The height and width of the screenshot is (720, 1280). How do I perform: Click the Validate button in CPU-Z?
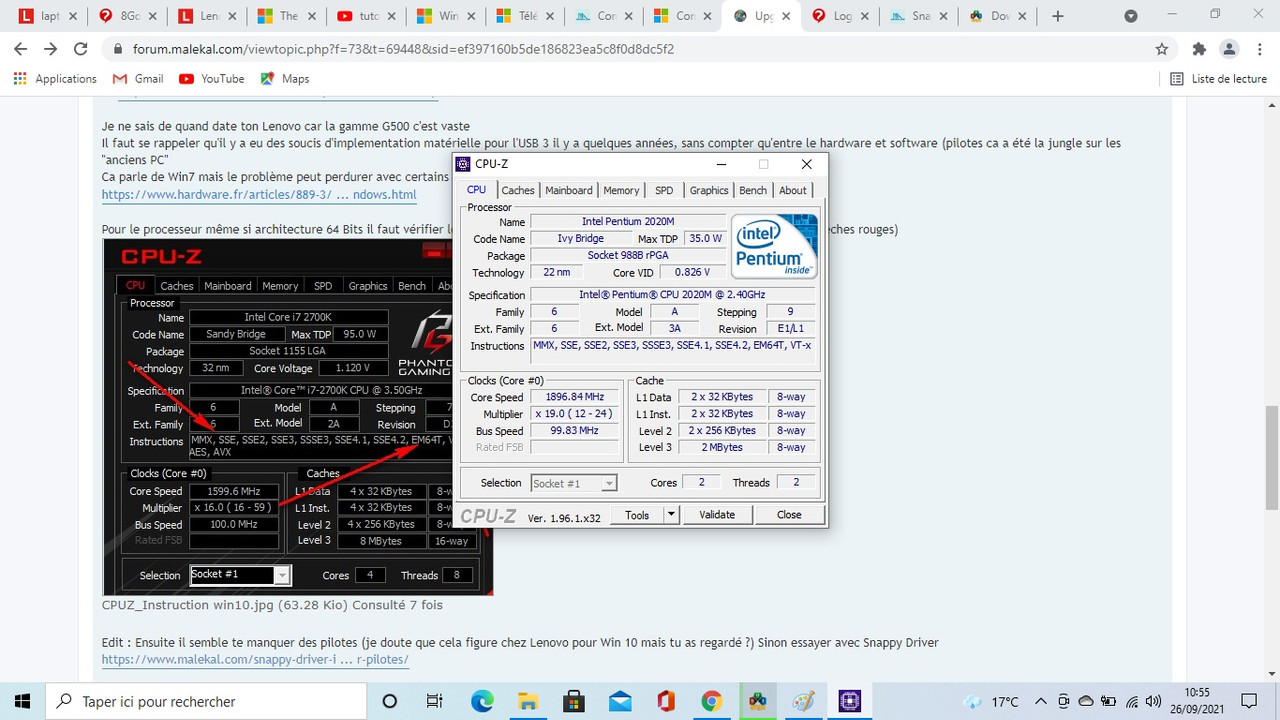717,515
